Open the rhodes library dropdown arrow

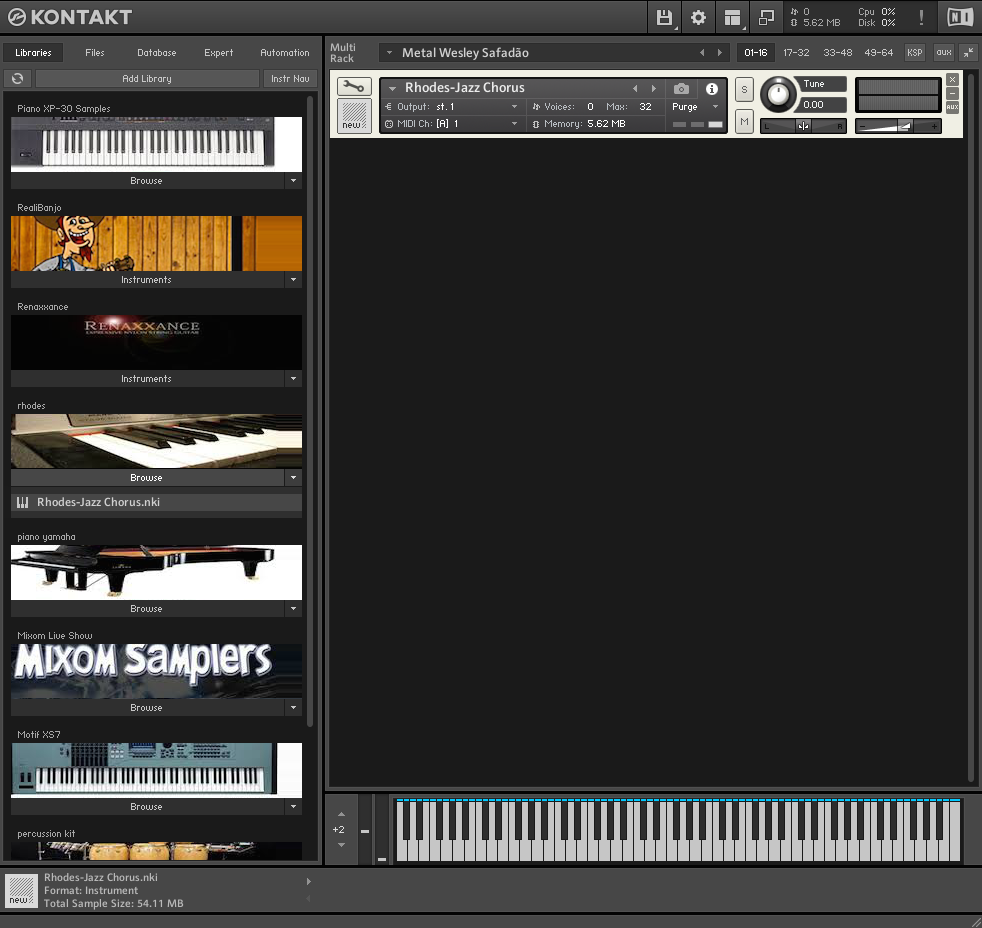[x=293, y=477]
